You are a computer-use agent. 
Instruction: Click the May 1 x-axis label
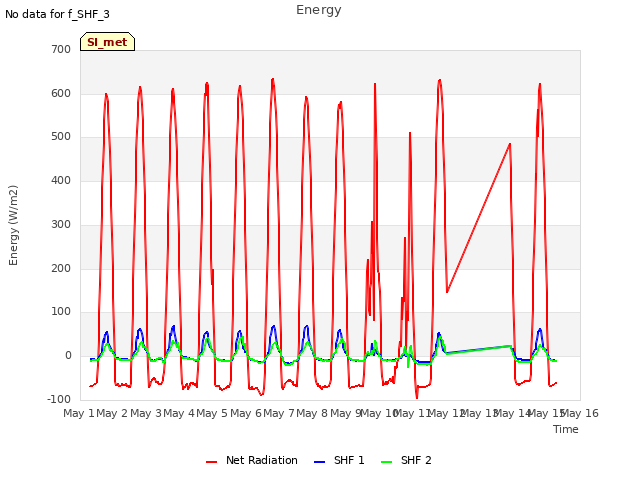click(x=79, y=413)
